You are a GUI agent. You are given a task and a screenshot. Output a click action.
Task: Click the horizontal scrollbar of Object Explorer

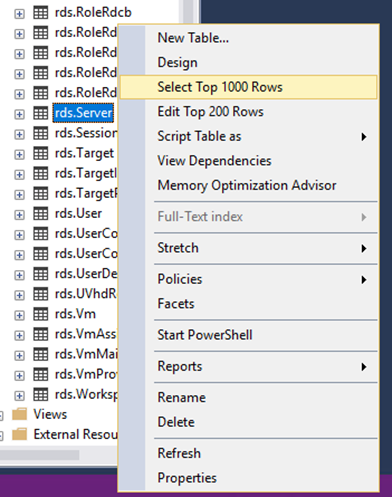click(39, 455)
